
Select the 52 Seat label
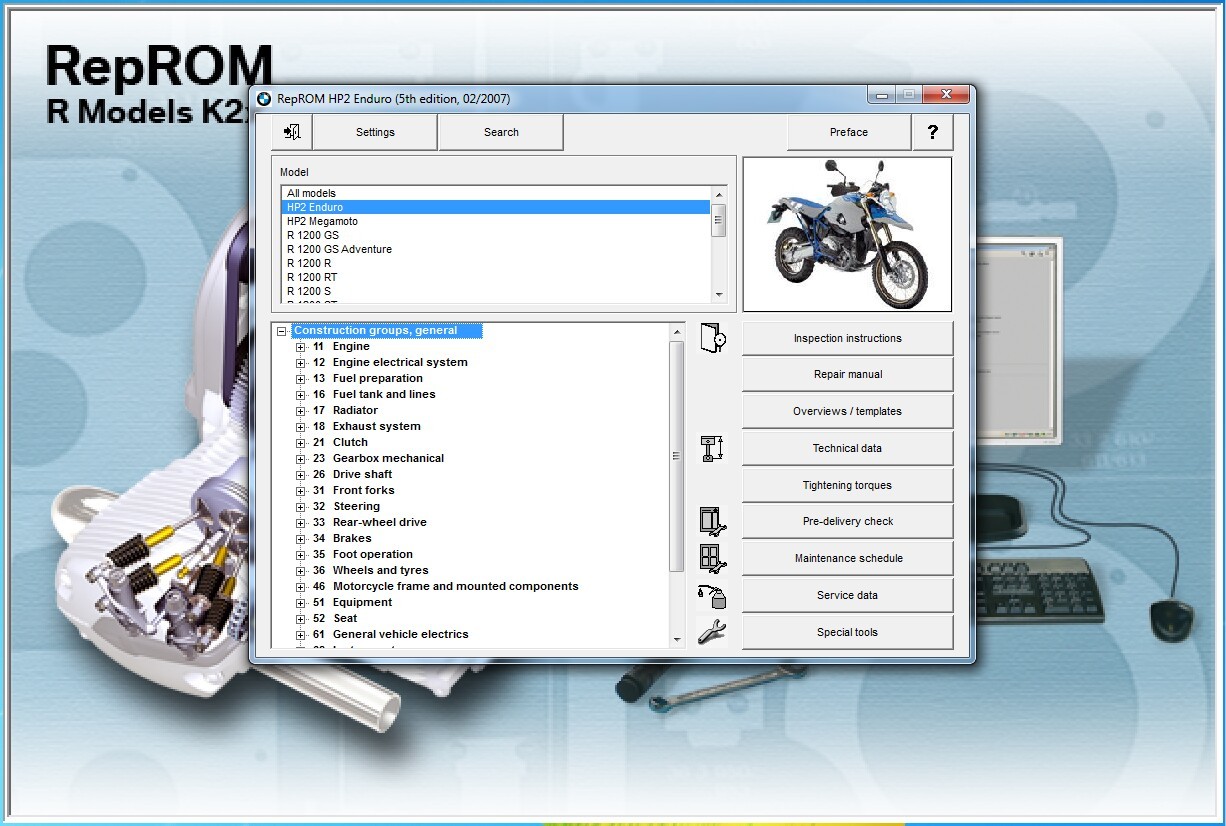[334, 618]
